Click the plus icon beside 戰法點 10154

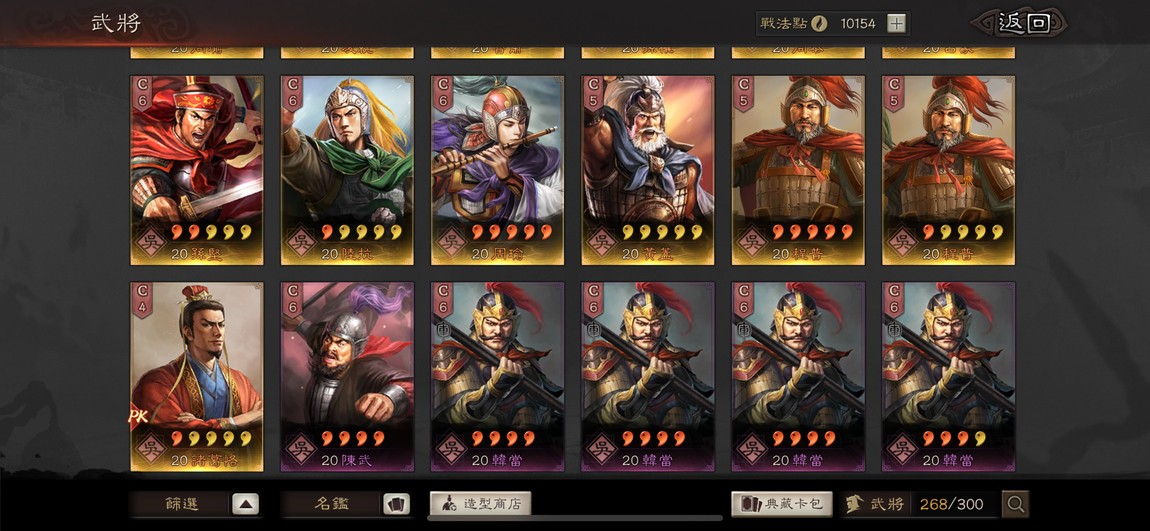[896, 23]
